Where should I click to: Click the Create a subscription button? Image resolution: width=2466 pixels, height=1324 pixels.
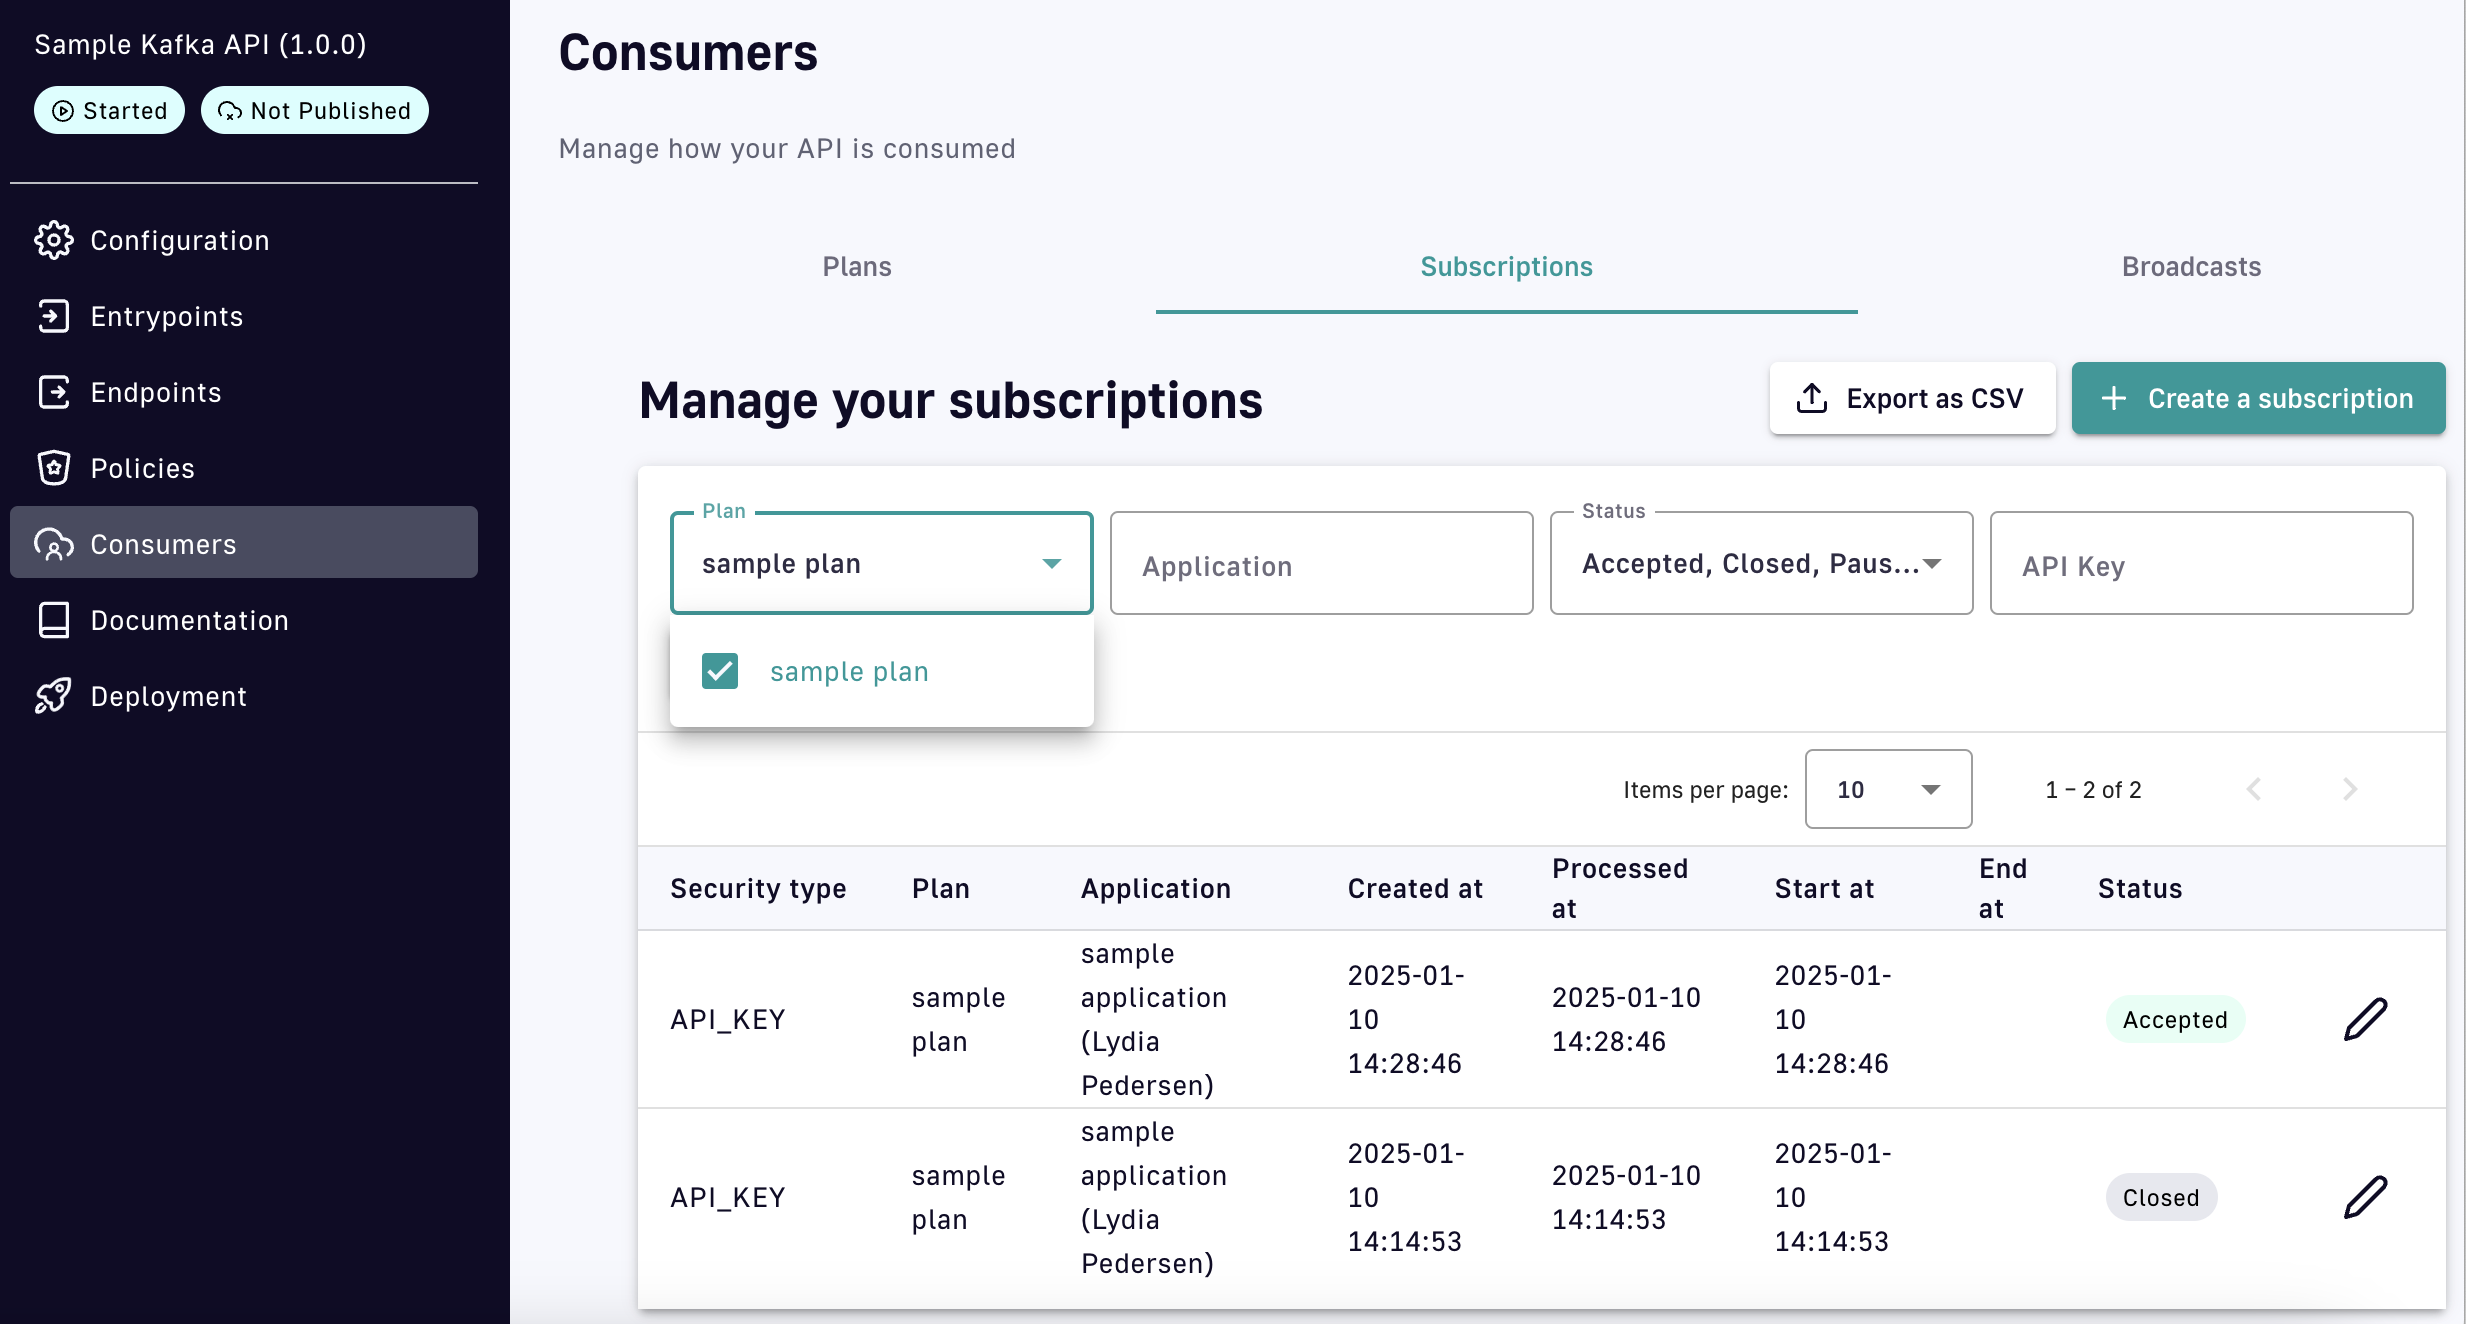(x=2258, y=398)
